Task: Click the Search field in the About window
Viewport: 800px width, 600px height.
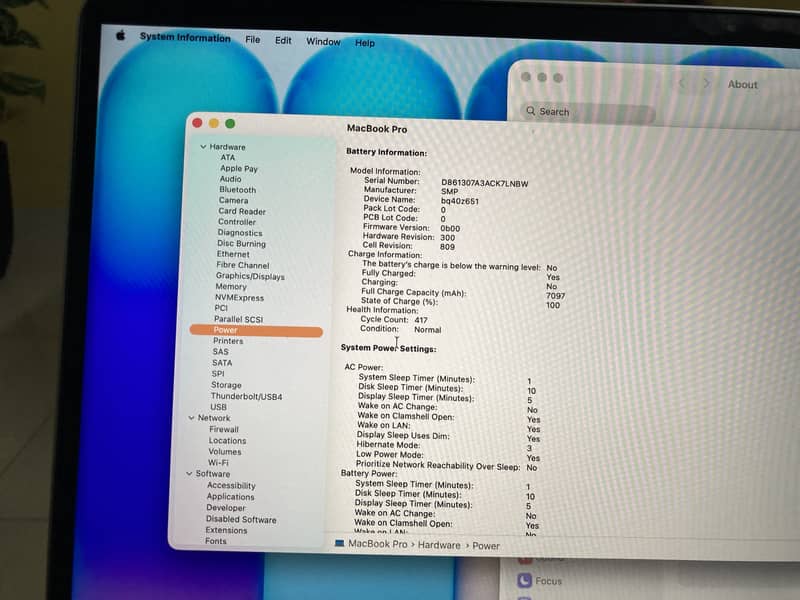Action: pos(587,112)
